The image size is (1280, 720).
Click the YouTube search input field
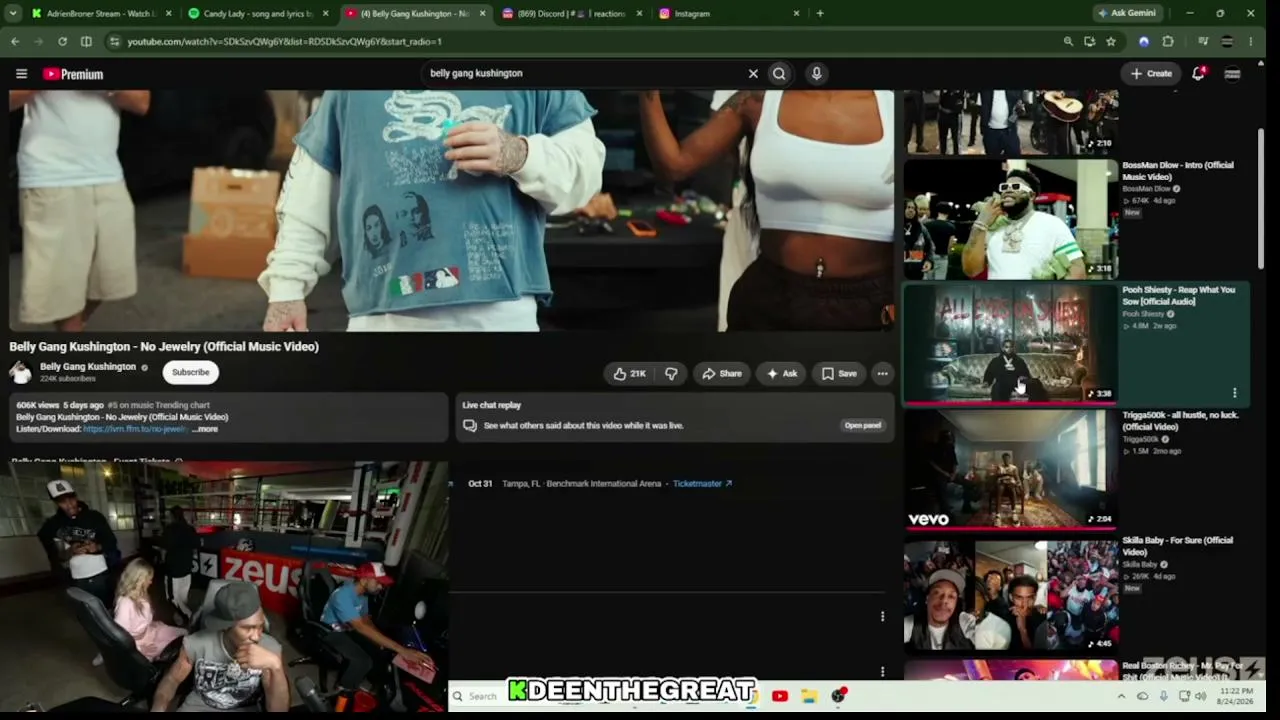[x=585, y=73]
